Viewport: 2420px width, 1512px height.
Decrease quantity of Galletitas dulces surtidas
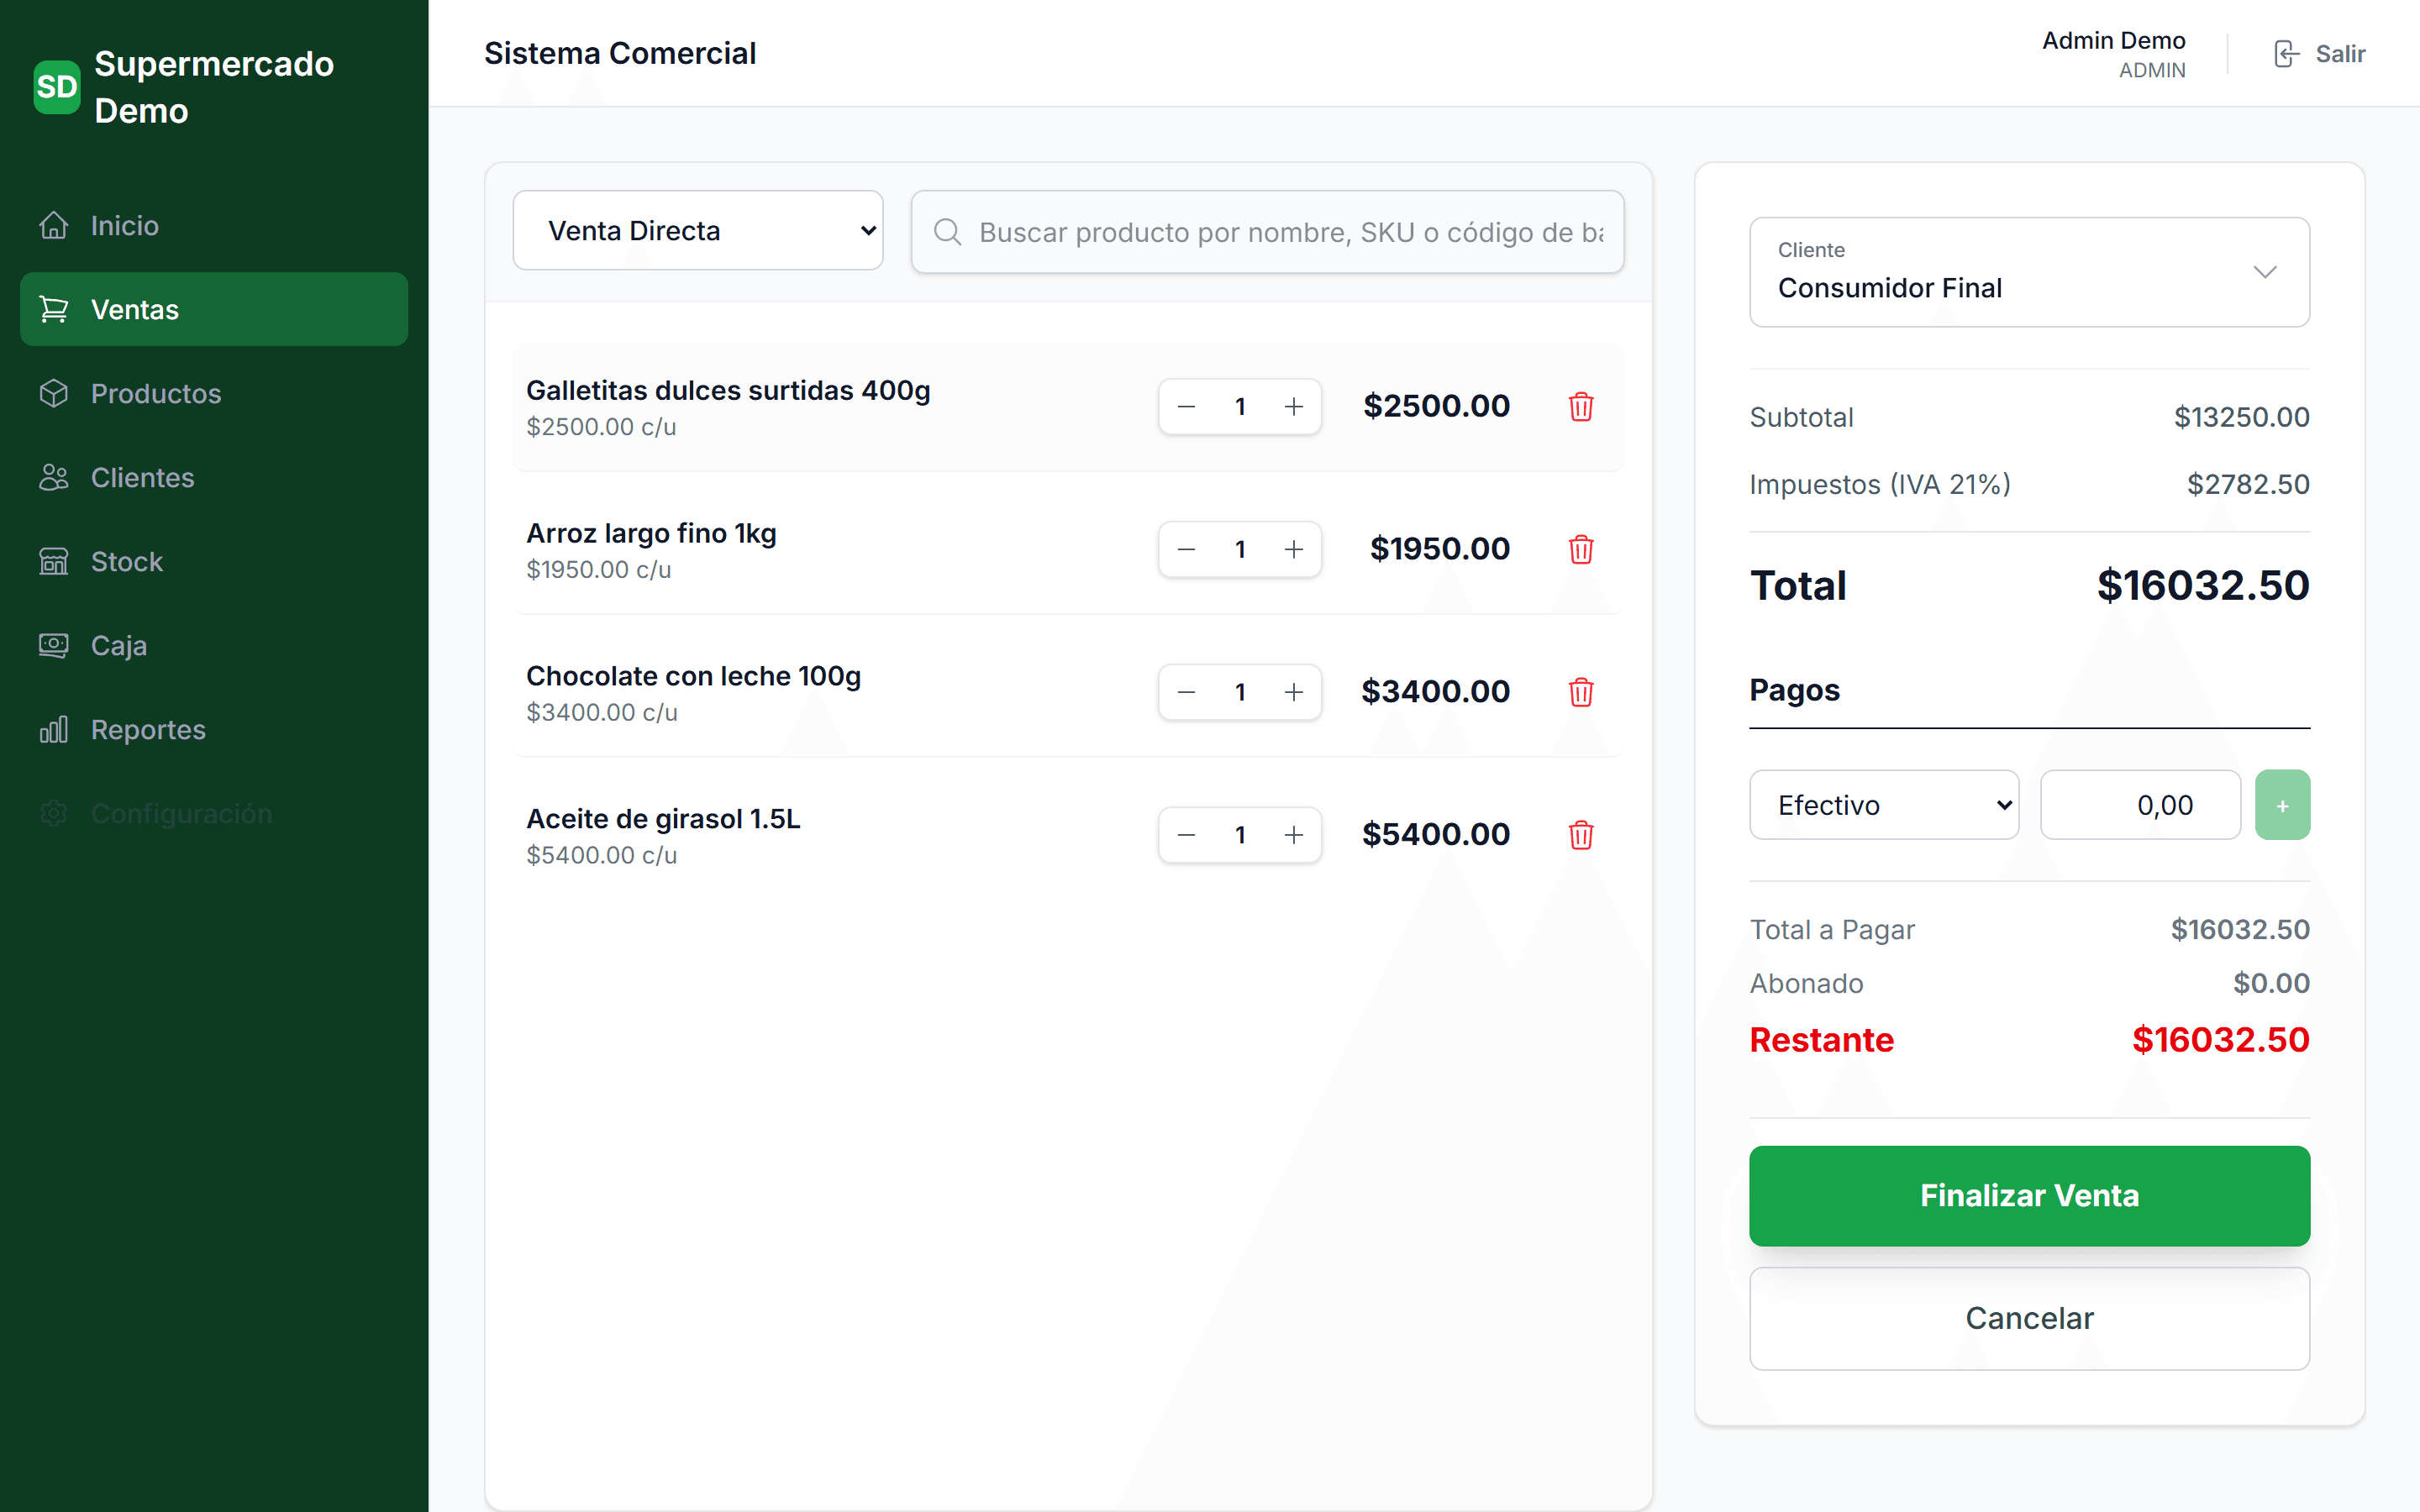click(1187, 407)
